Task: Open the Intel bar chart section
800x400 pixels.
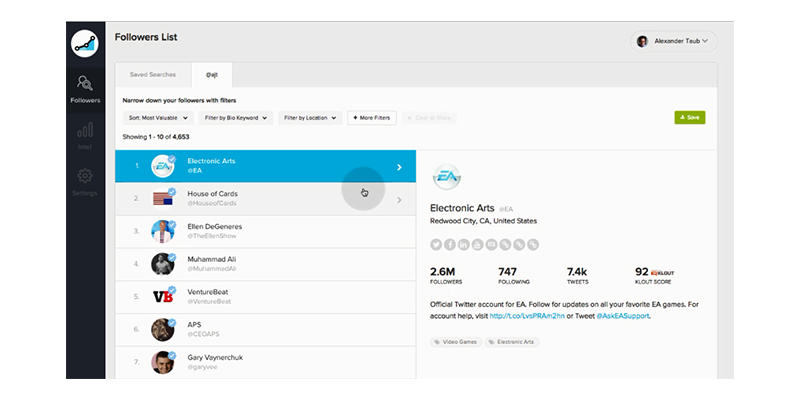Action: tap(85, 136)
